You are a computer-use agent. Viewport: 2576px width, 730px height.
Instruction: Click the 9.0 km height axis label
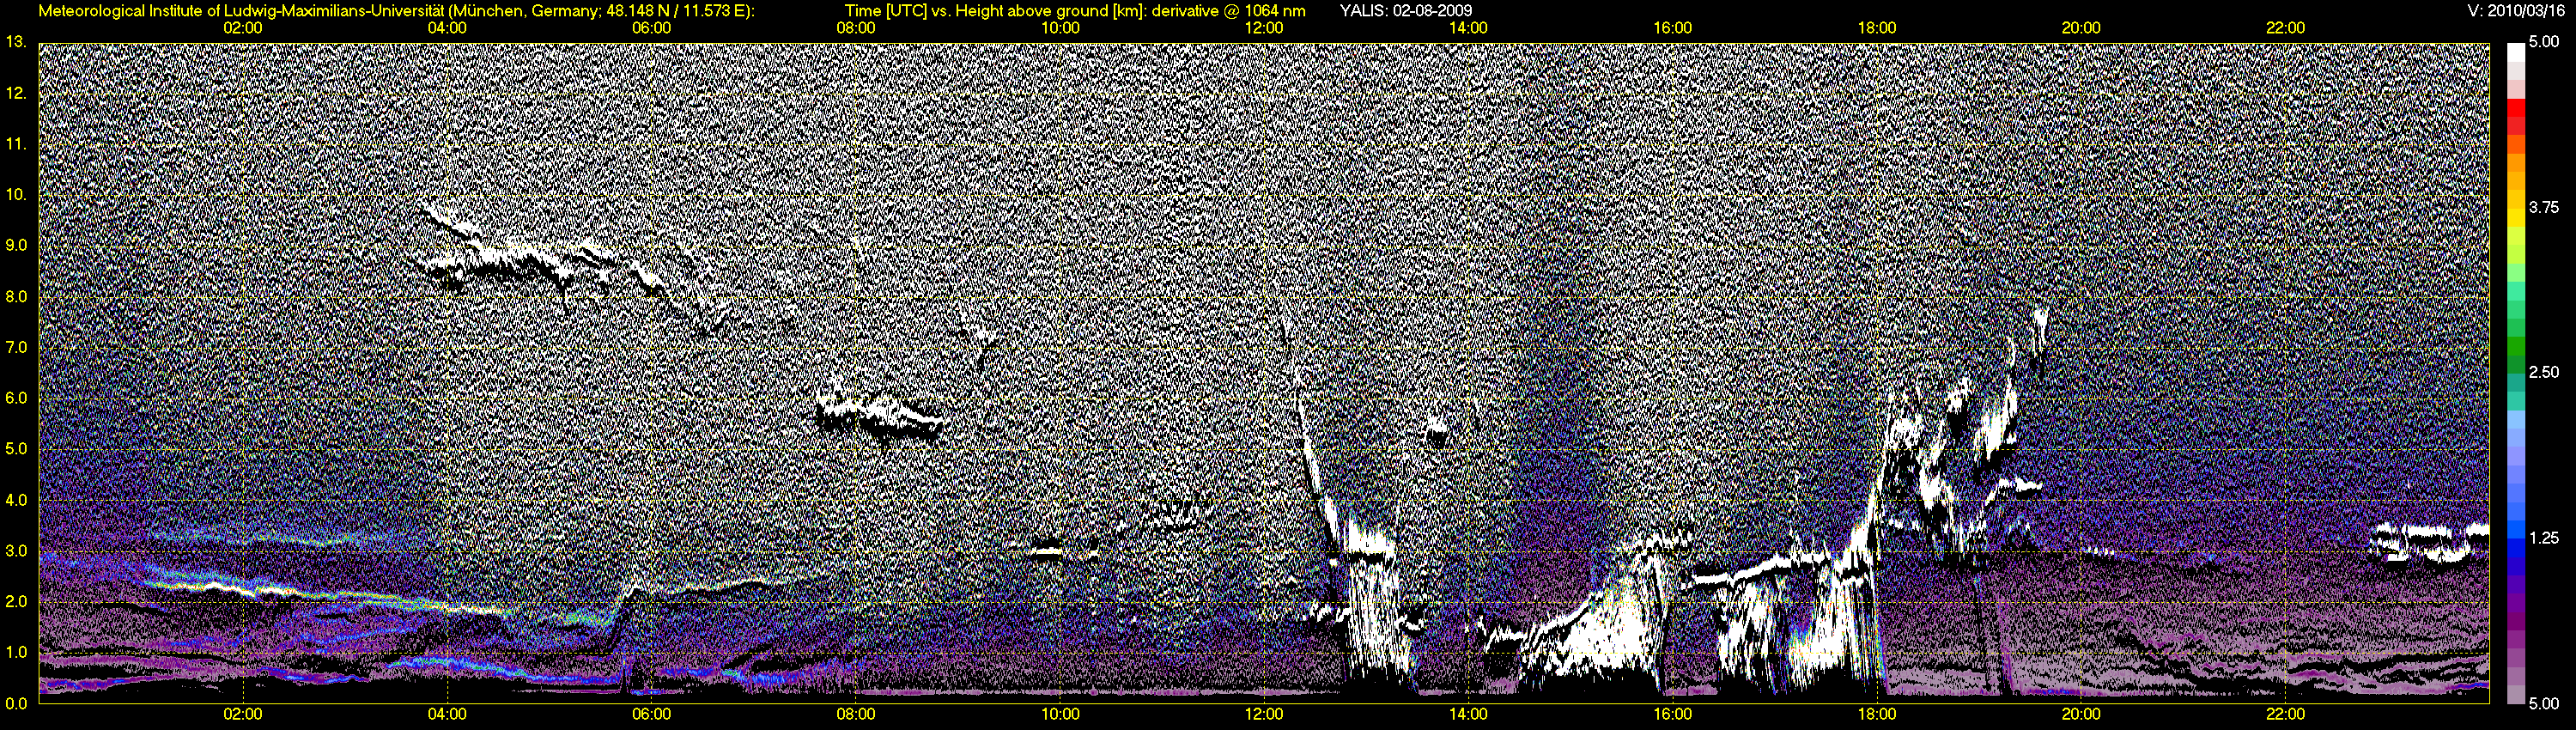pyautogui.click(x=16, y=246)
